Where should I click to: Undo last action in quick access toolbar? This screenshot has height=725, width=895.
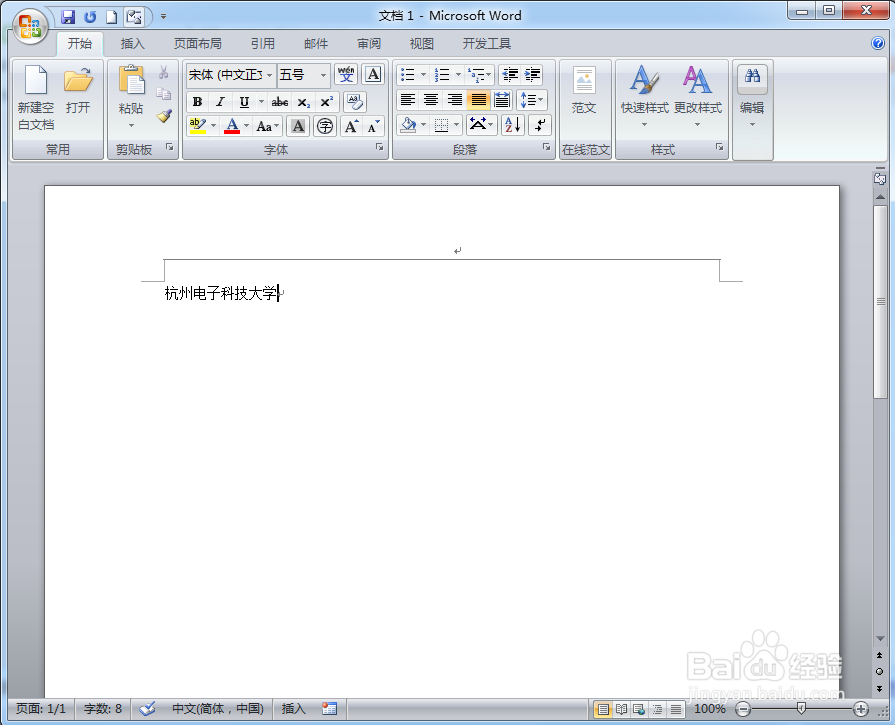coord(90,17)
